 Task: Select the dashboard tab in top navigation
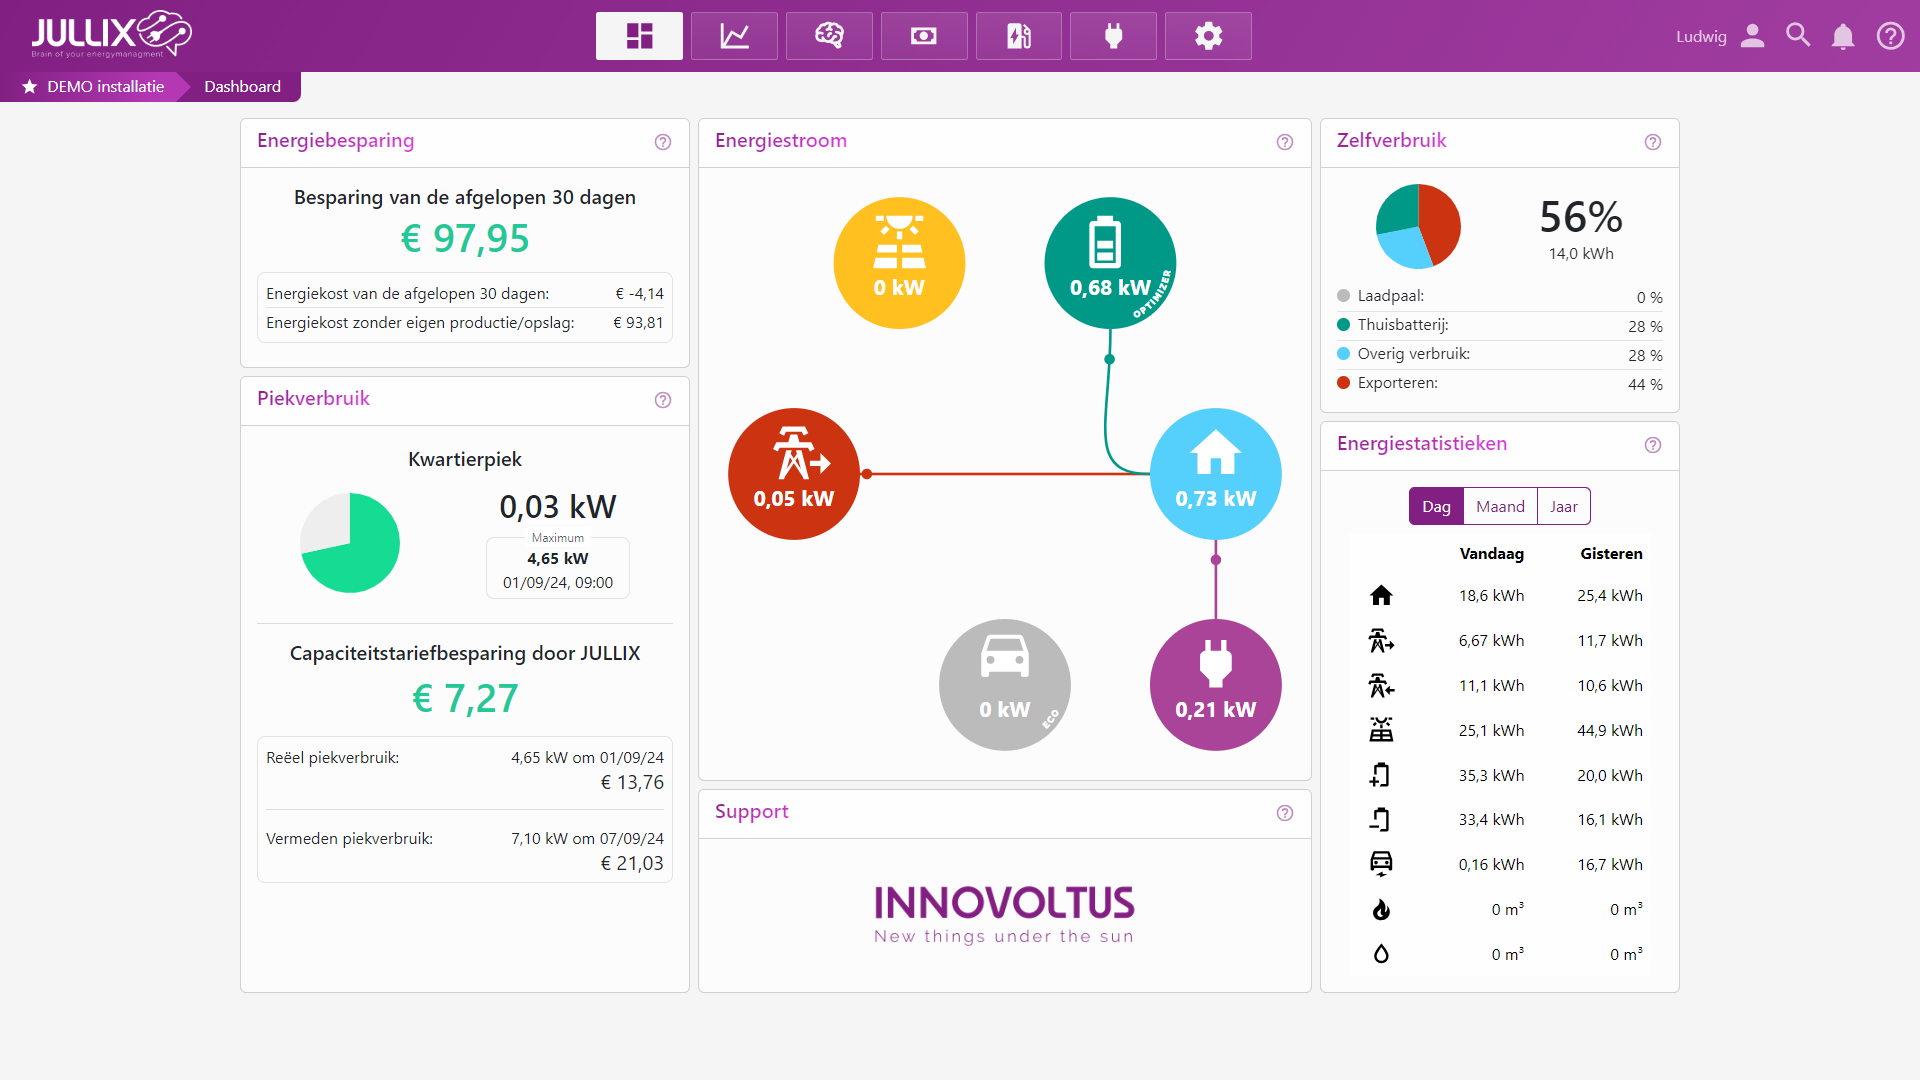pyautogui.click(x=639, y=36)
